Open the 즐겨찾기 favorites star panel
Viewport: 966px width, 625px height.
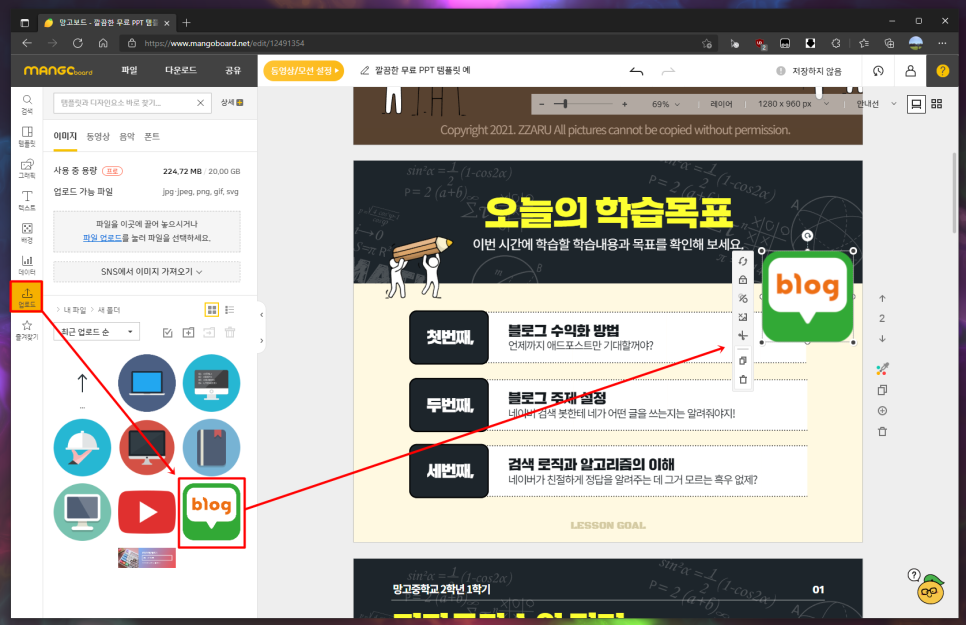pos(27,330)
